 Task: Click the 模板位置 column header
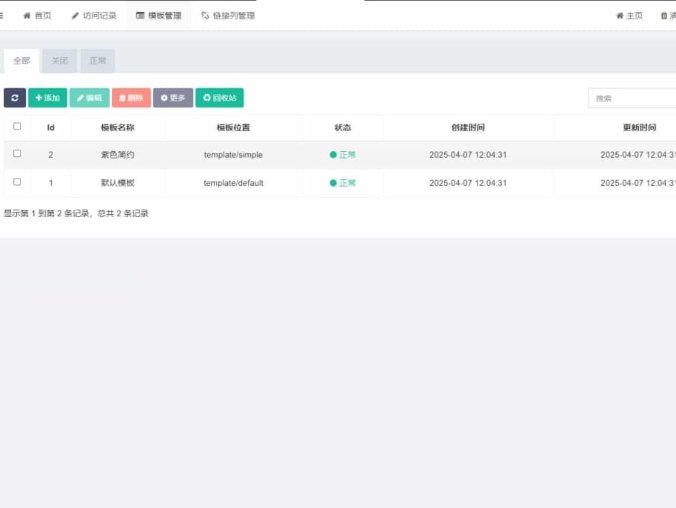point(233,128)
